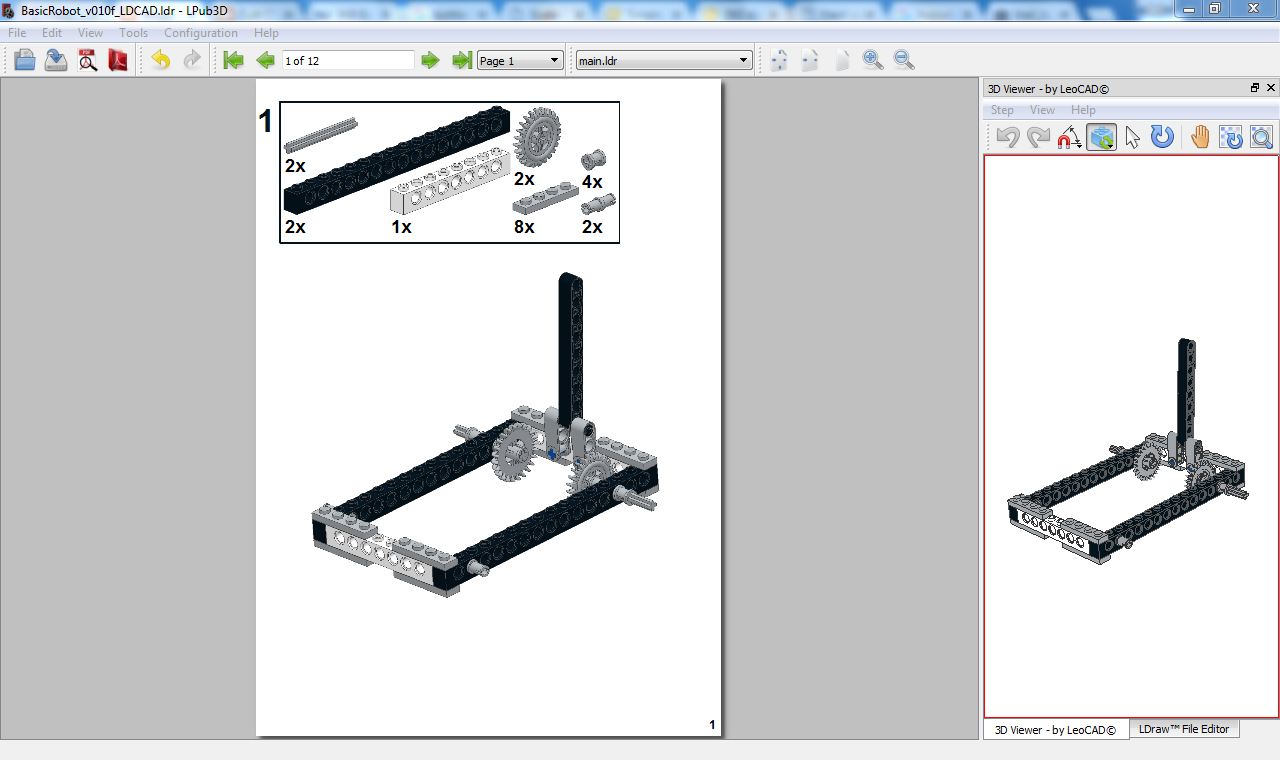Viewport: 1280px width, 760px height.
Task: Select the Export to PDF tool
Action: click(x=118, y=60)
